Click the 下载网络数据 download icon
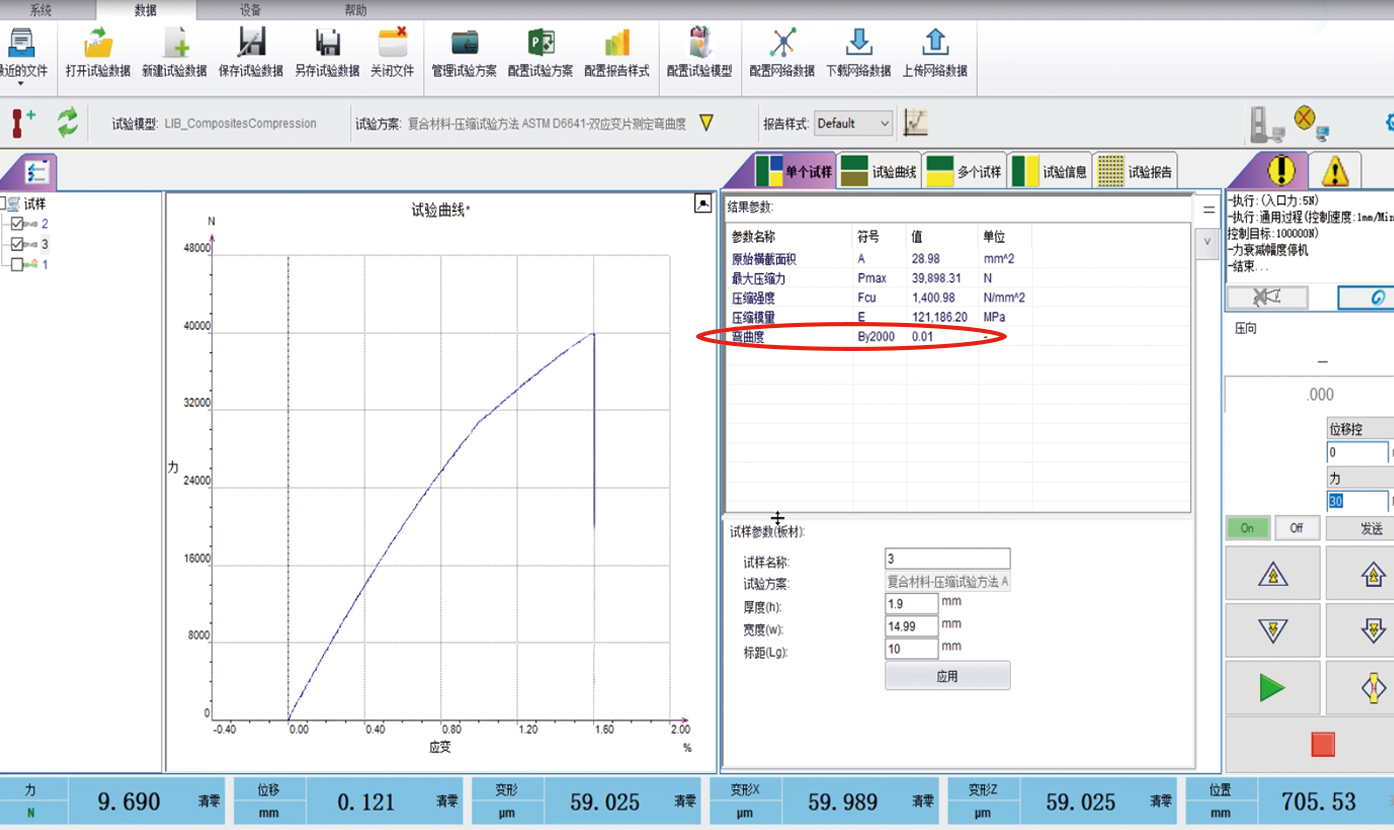This screenshot has width=1394, height=830. pyautogui.click(x=858, y=44)
